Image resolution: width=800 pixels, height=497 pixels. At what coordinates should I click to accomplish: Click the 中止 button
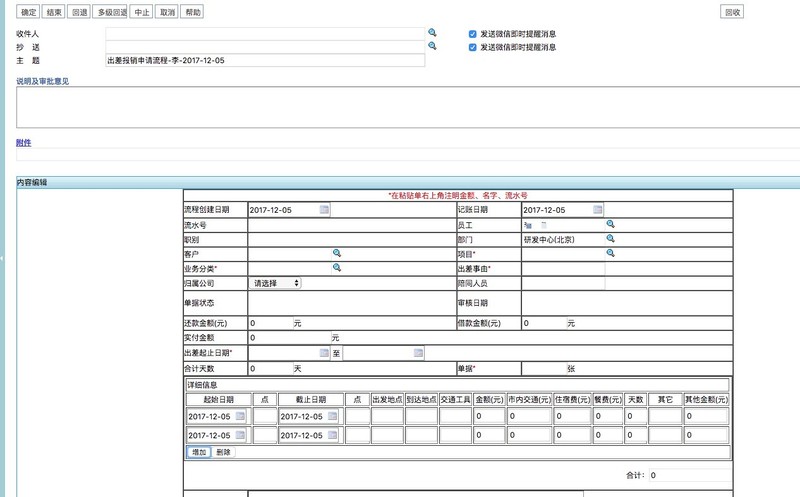tap(142, 12)
